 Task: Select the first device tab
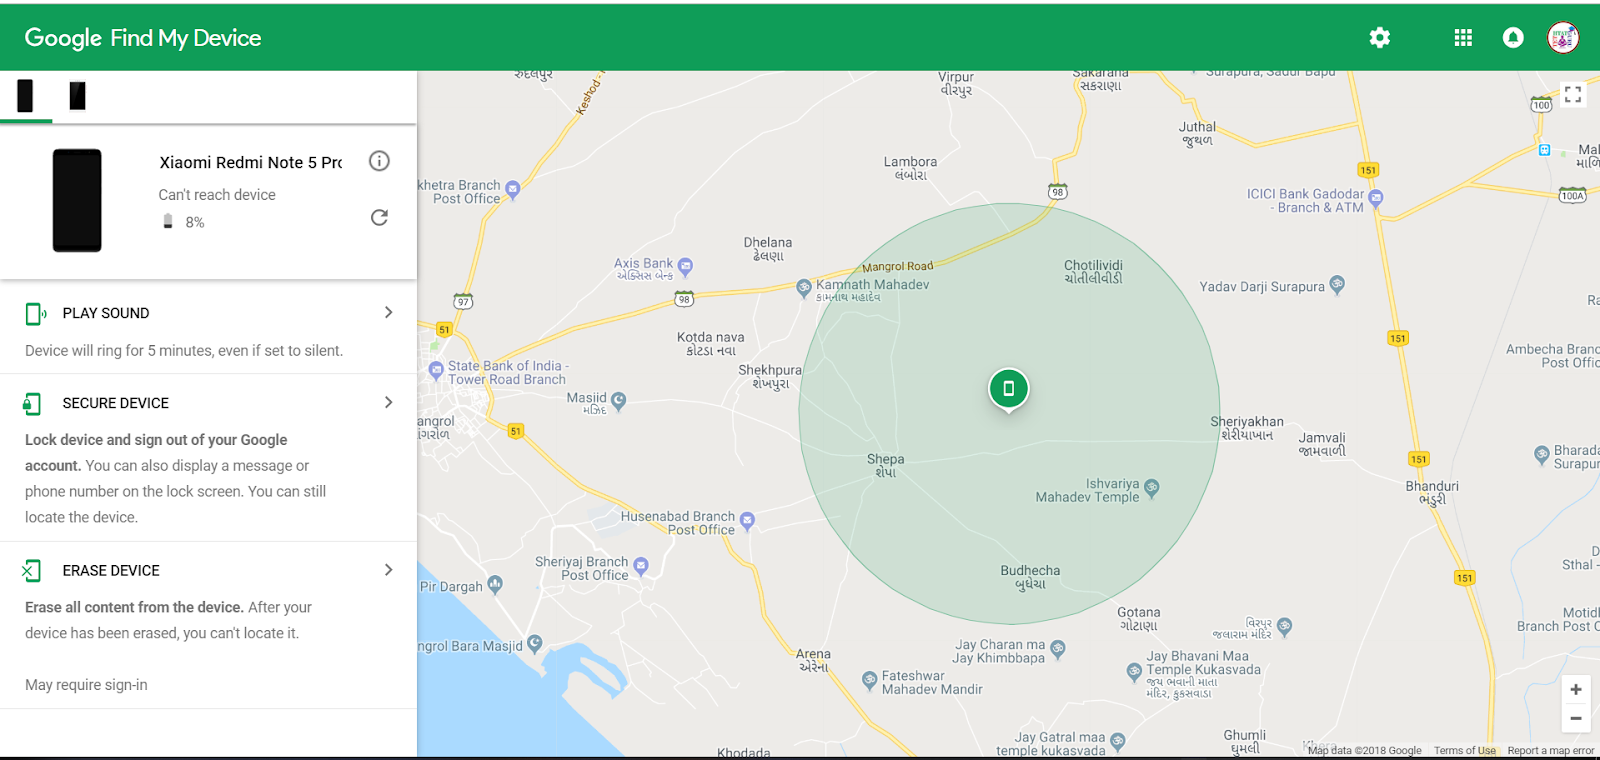pyautogui.click(x=26, y=96)
